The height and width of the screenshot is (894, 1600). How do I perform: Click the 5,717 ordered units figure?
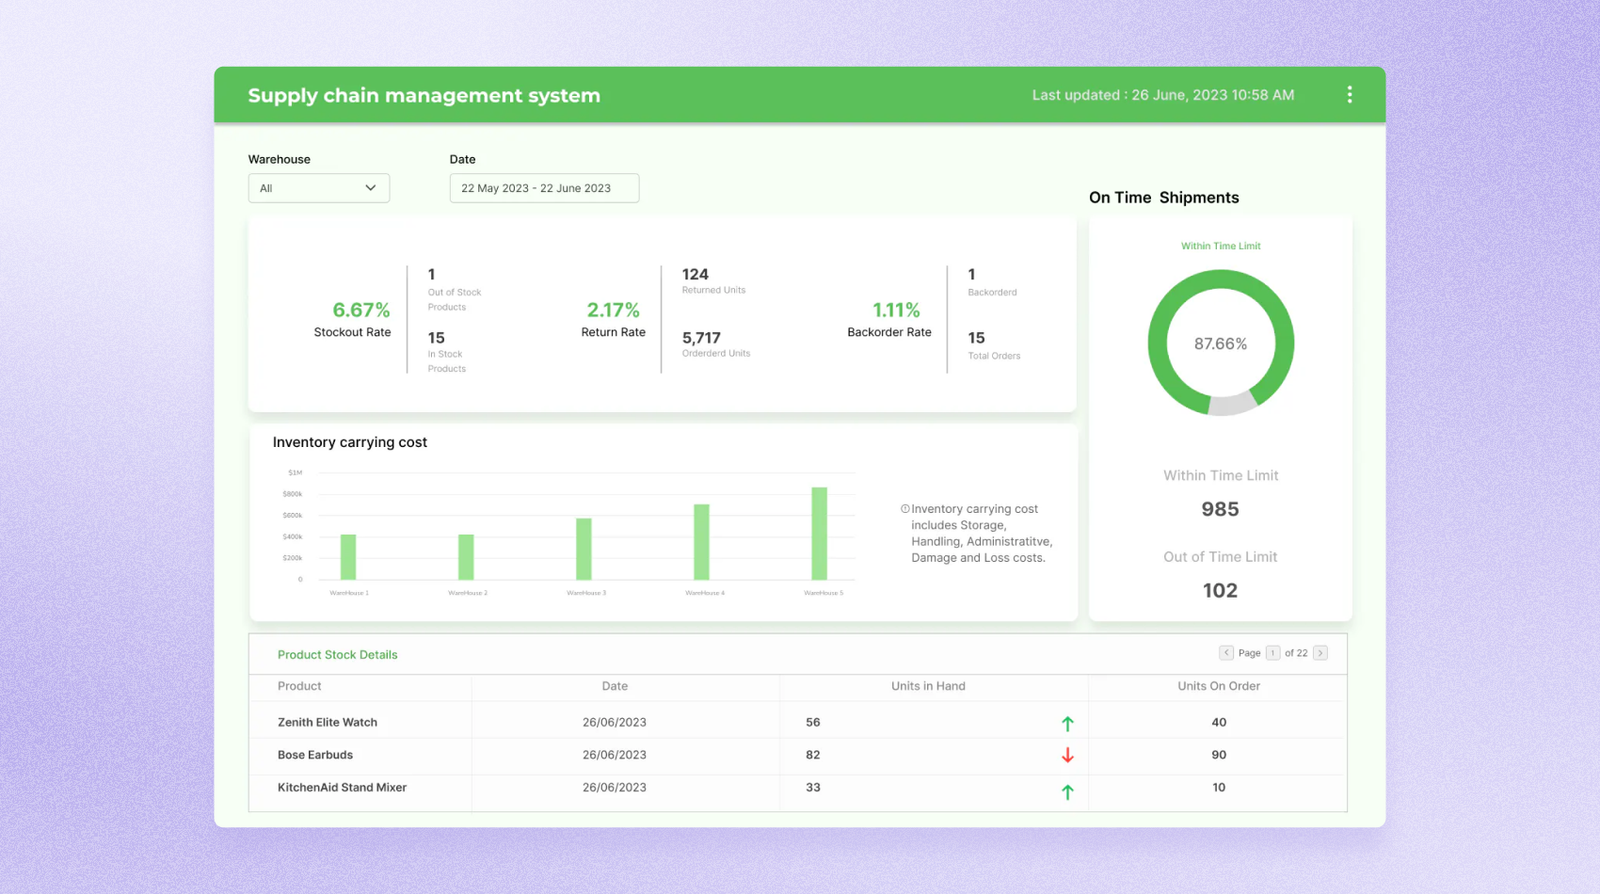pyautogui.click(x=701, y=338)
